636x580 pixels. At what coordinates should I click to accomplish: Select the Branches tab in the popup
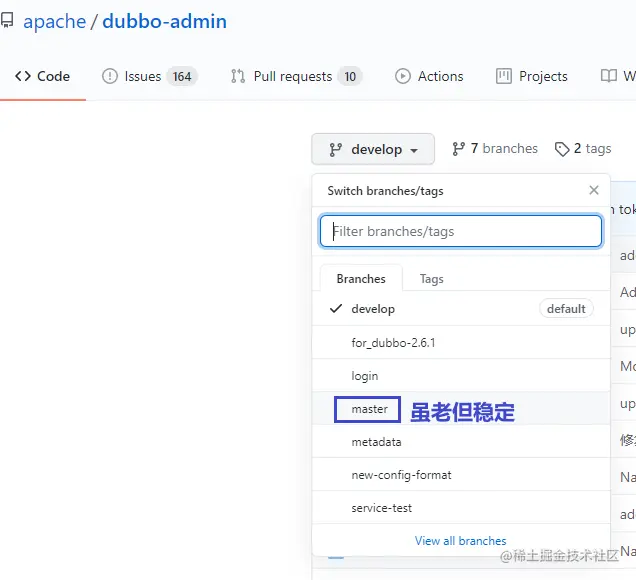pyautogui.click(x=361, y=279)
